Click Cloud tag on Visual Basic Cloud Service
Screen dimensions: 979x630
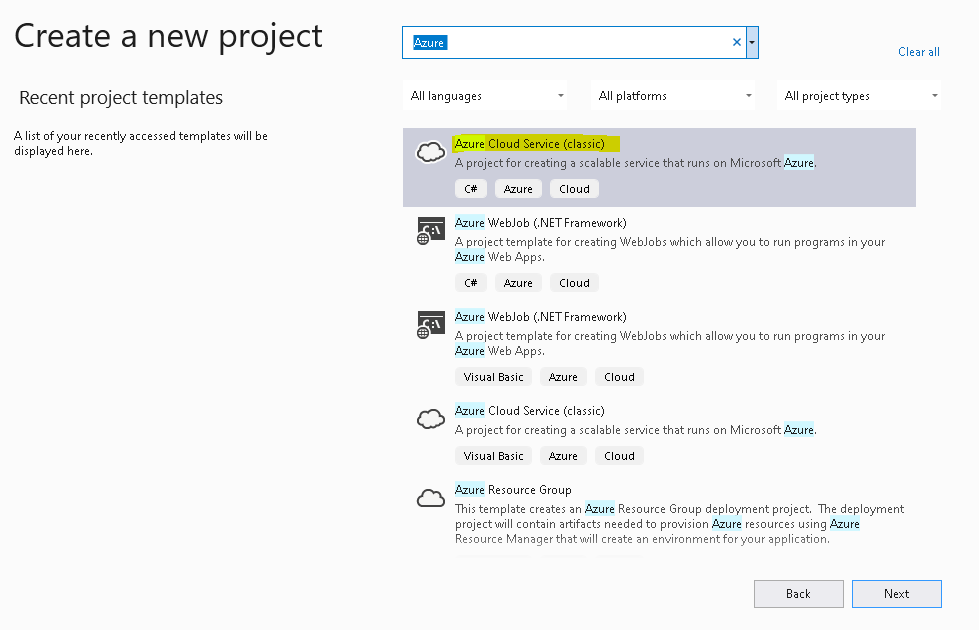(619, 456)
